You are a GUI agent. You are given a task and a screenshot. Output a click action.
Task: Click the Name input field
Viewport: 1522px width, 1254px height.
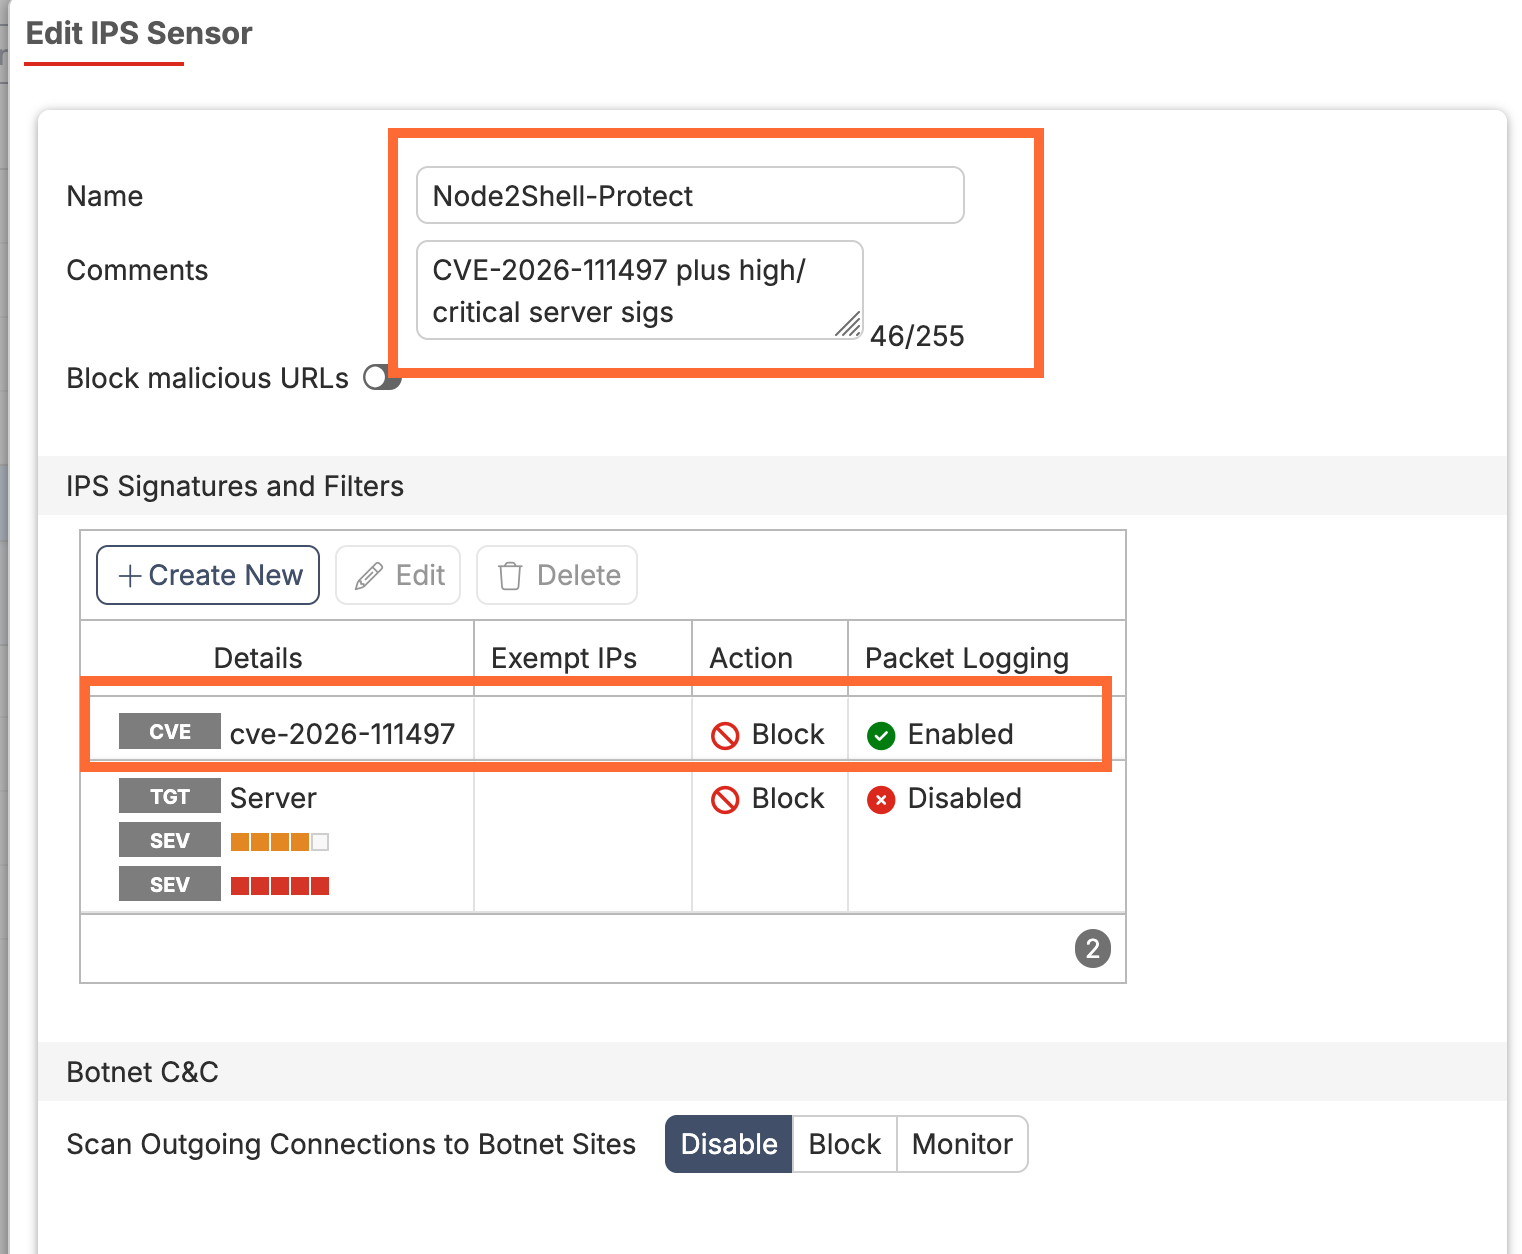[690, 195]
